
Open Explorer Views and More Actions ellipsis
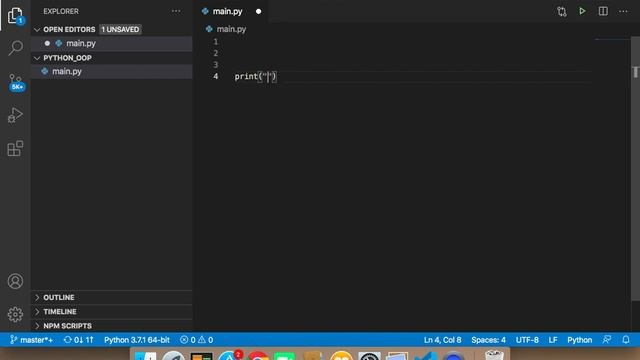pos(176,11)
